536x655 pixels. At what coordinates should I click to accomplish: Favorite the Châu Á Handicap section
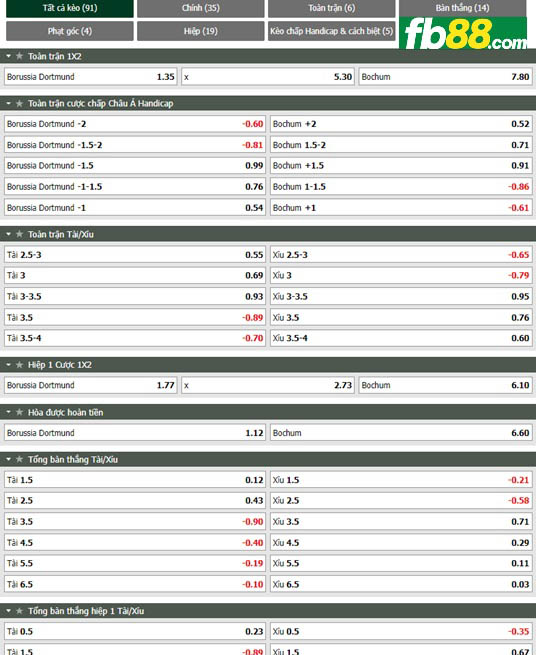pyautogui.click(x=19, y=103)
